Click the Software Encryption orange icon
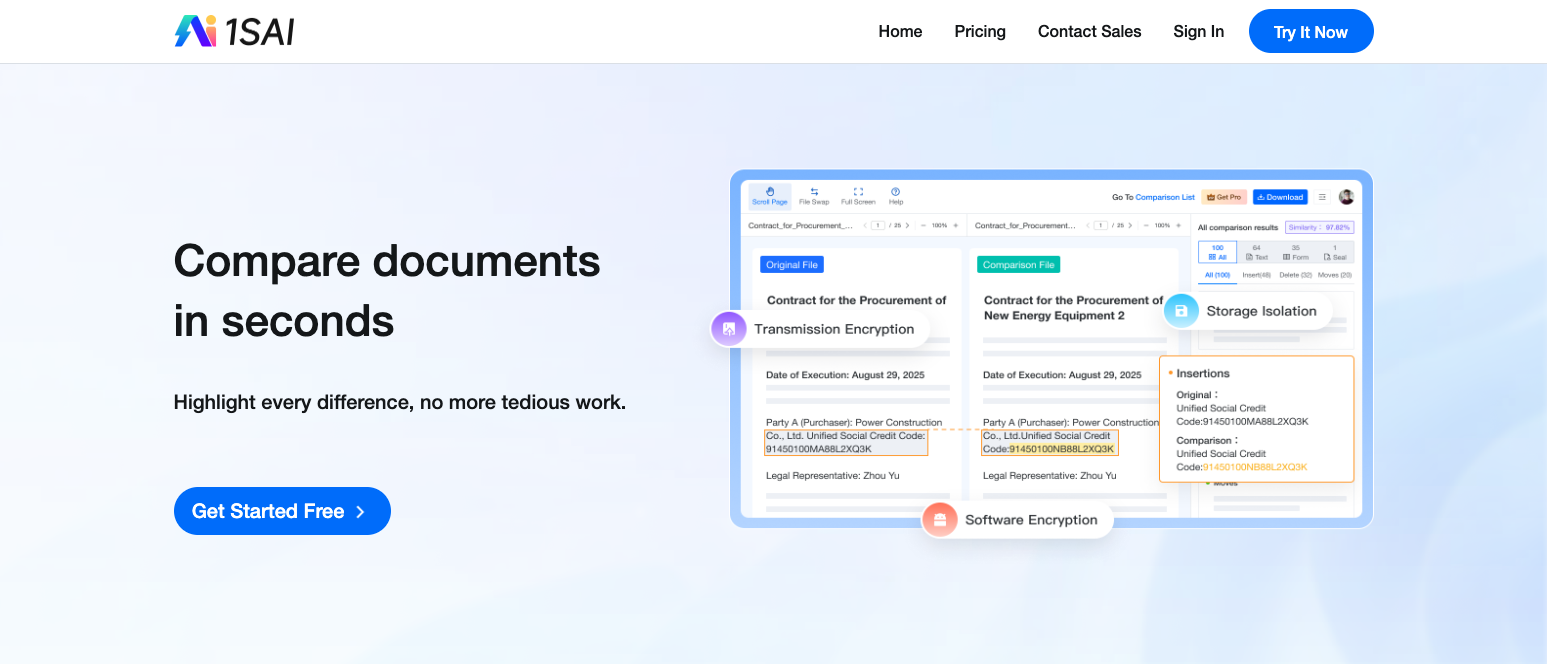 point(939,520)
